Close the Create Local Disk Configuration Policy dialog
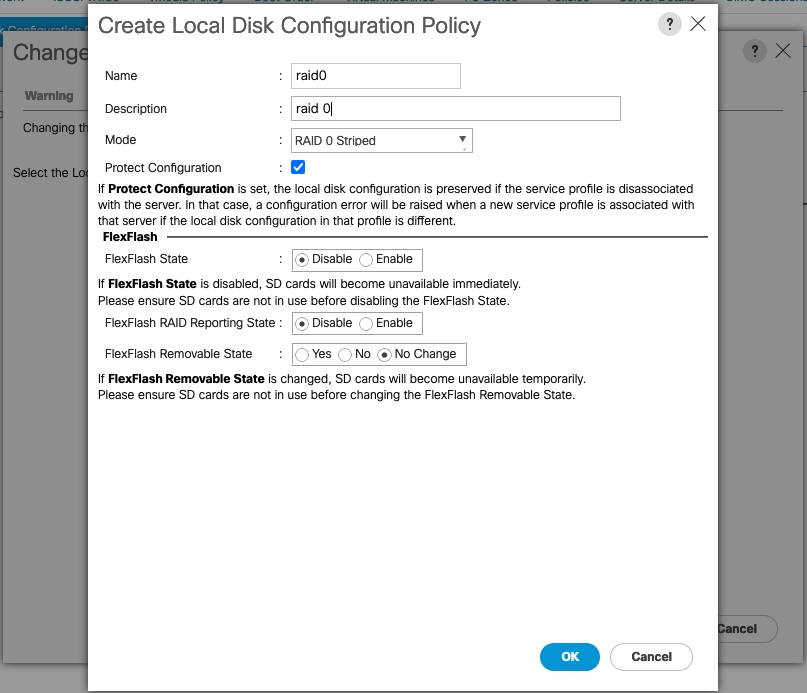807x693 pixels. click(698, 24)
